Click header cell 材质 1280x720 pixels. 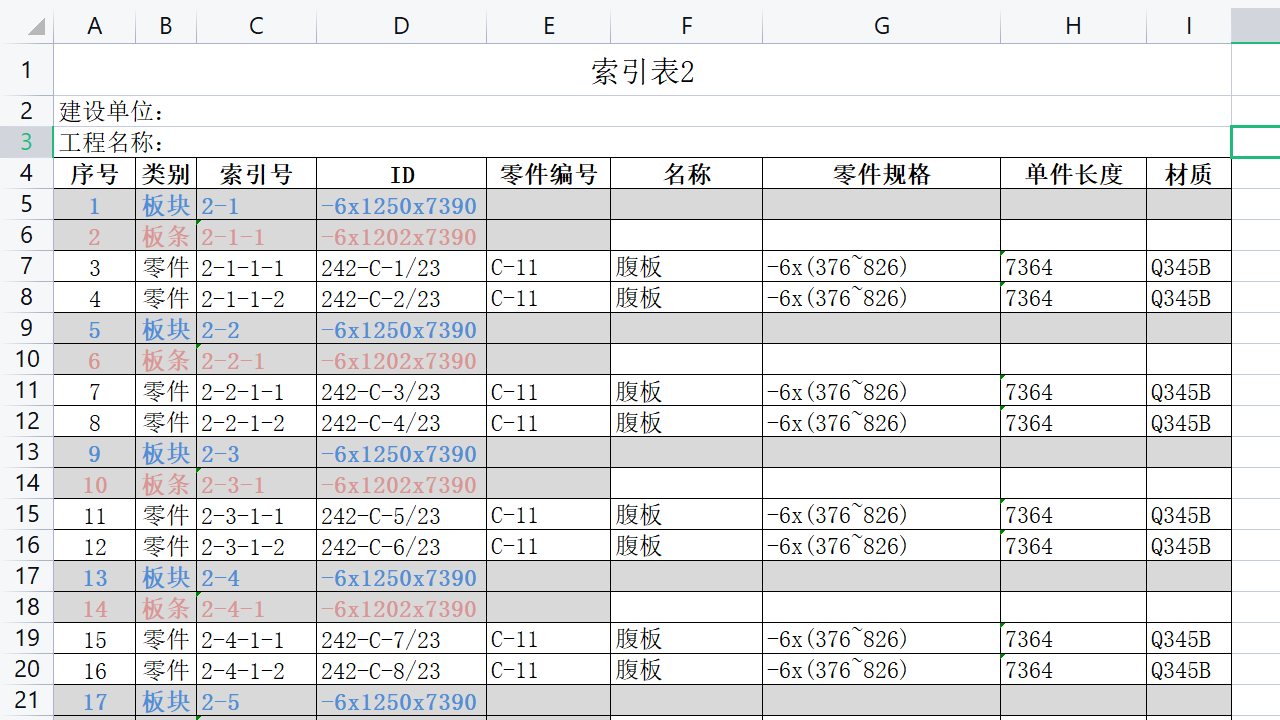pos(1189,174)
